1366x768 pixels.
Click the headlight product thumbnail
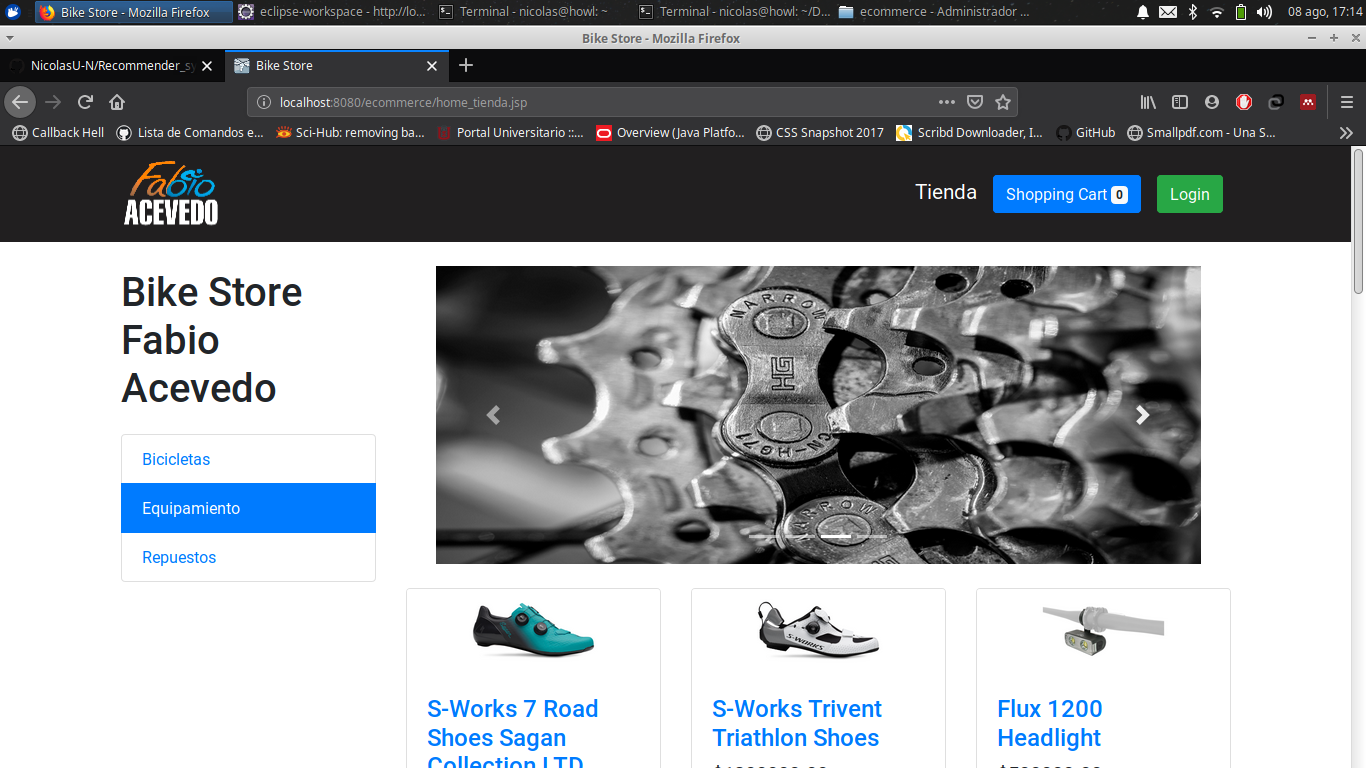[1103, 630]
